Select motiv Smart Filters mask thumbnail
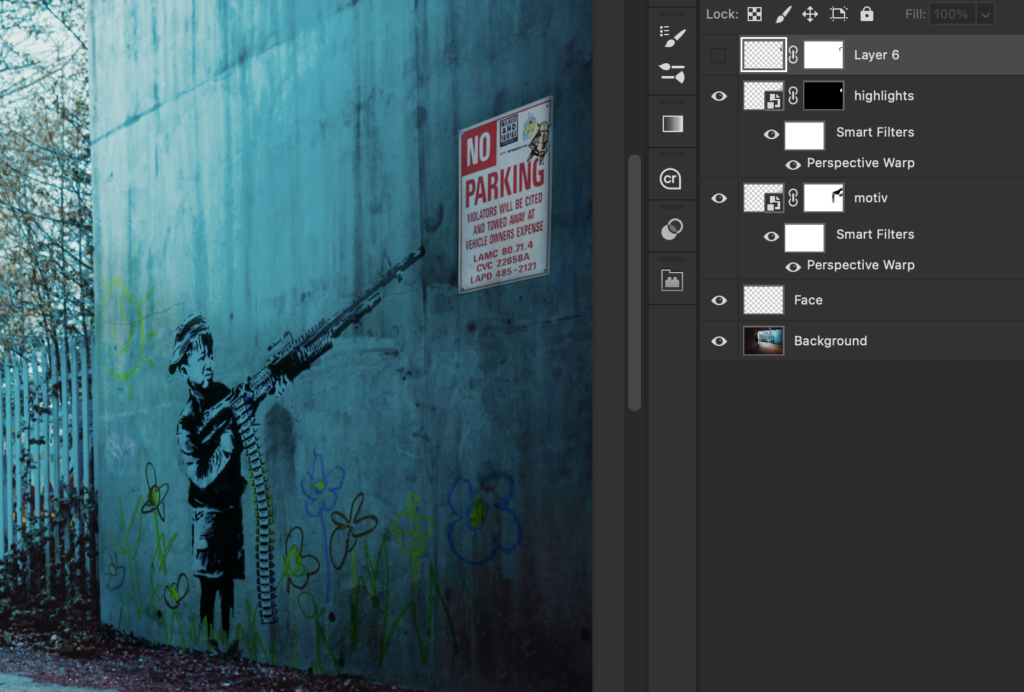 804,238
